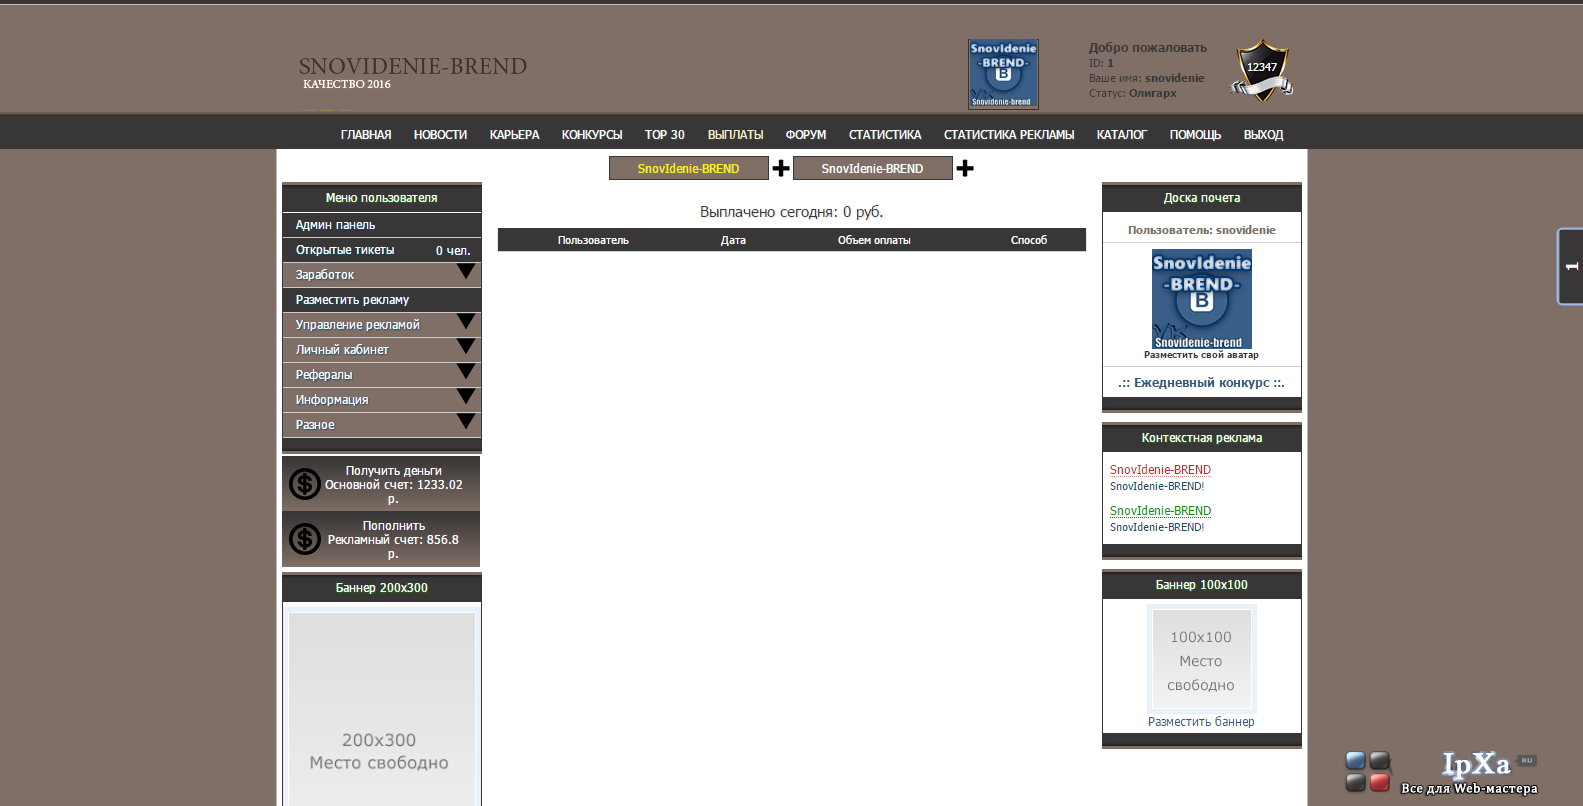Open the ФОРУМ link
This screenshot has width=1583, height=806.
[806, 135]
